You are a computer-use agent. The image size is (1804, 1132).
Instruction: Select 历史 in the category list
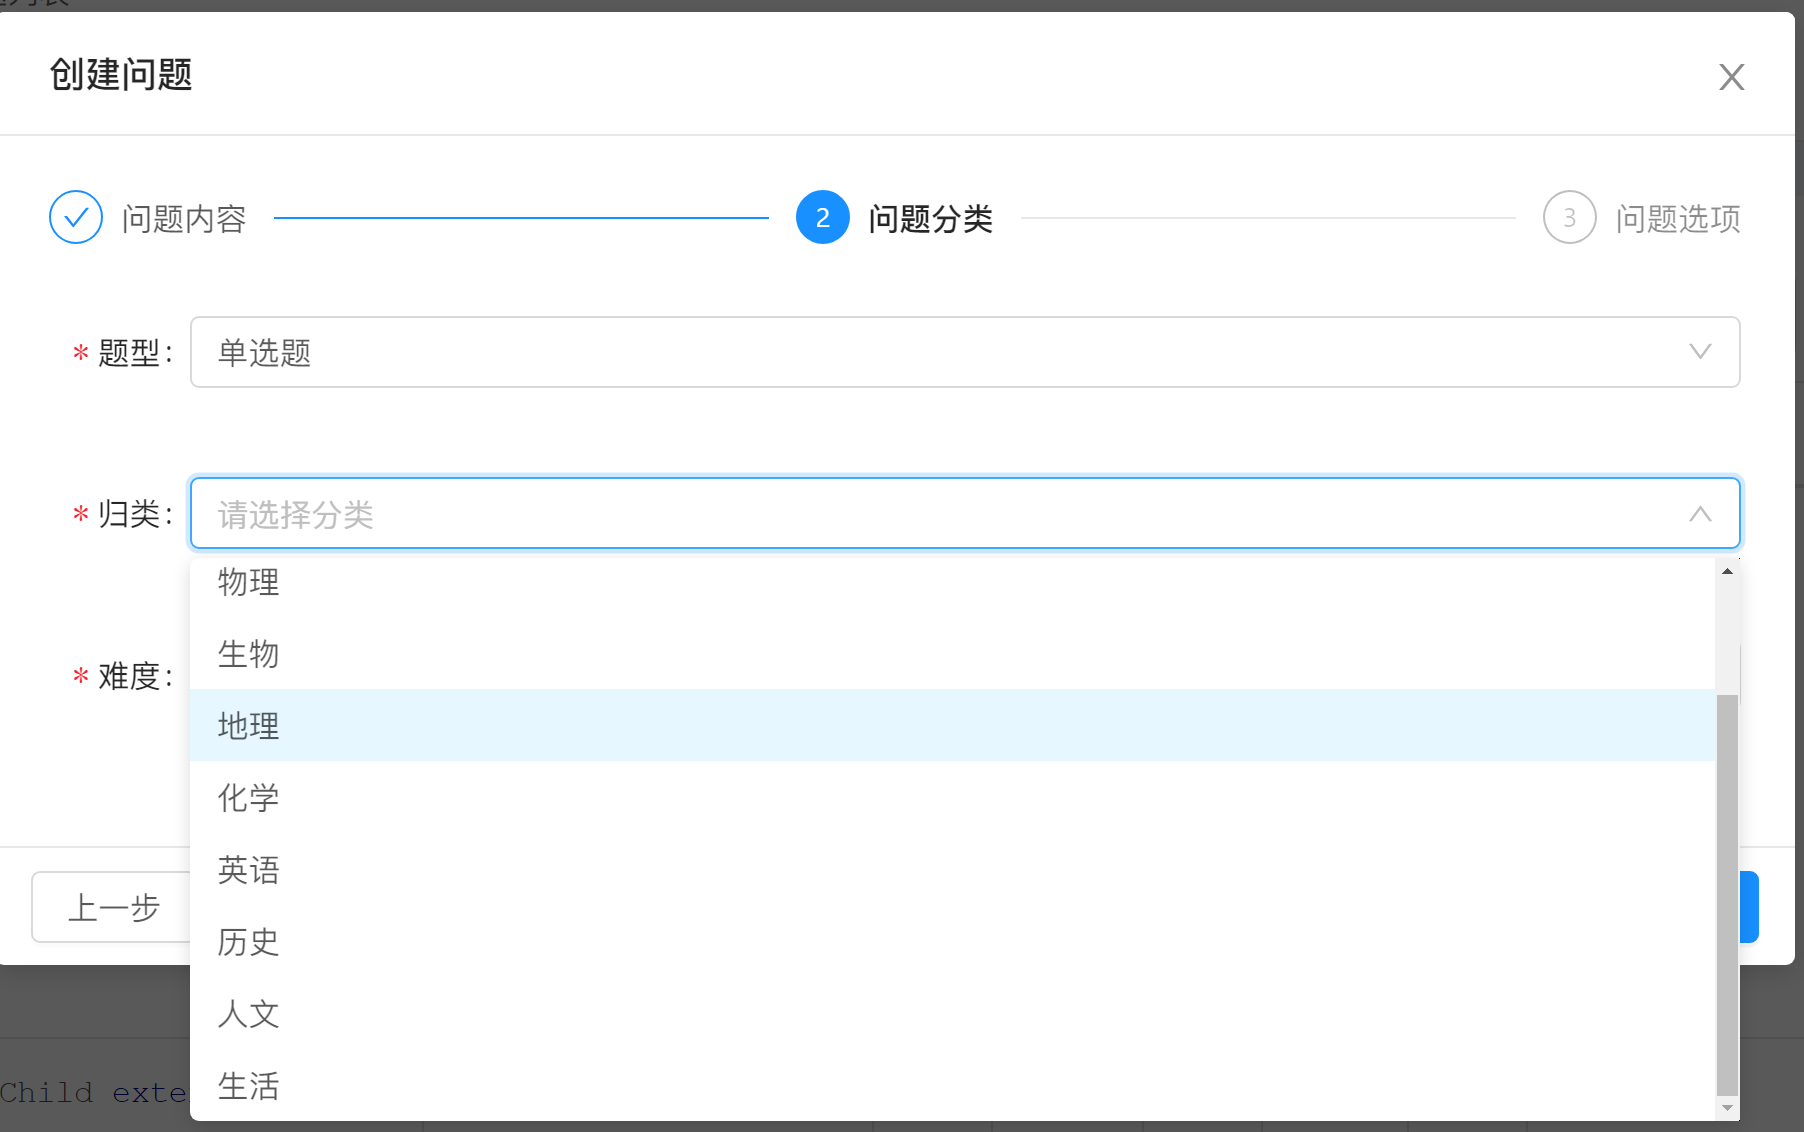click(249, 942)
